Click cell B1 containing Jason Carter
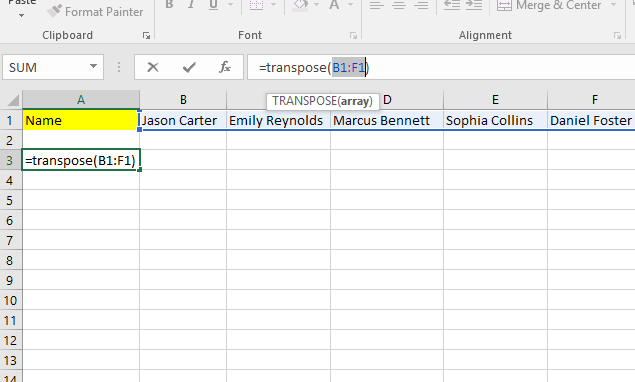The image size is (635, 382). (183, 120)
